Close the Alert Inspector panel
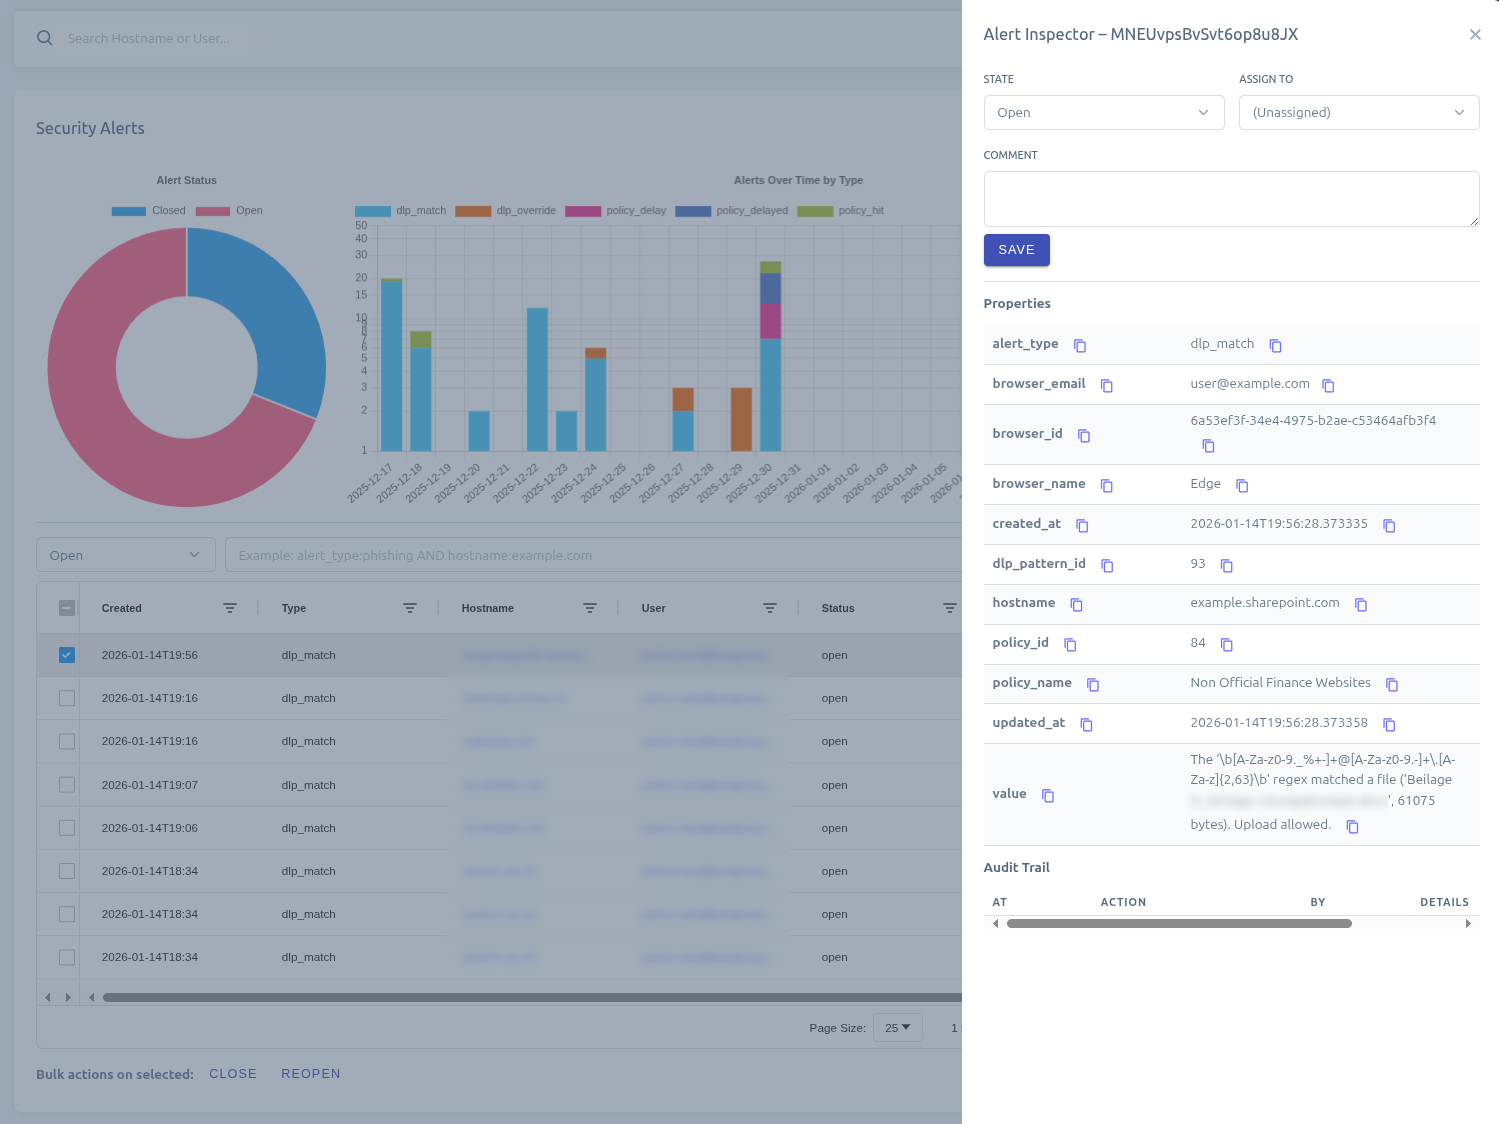1499x1124 pixels. coord(1475,35)
